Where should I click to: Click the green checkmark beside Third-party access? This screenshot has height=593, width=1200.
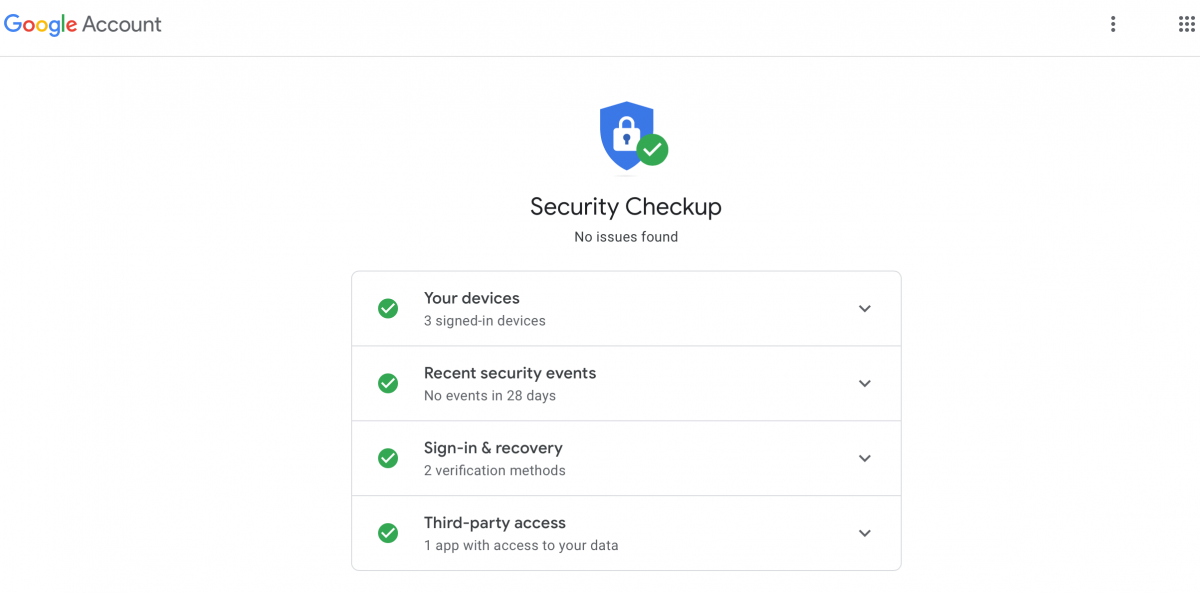[x=388, y=533]
